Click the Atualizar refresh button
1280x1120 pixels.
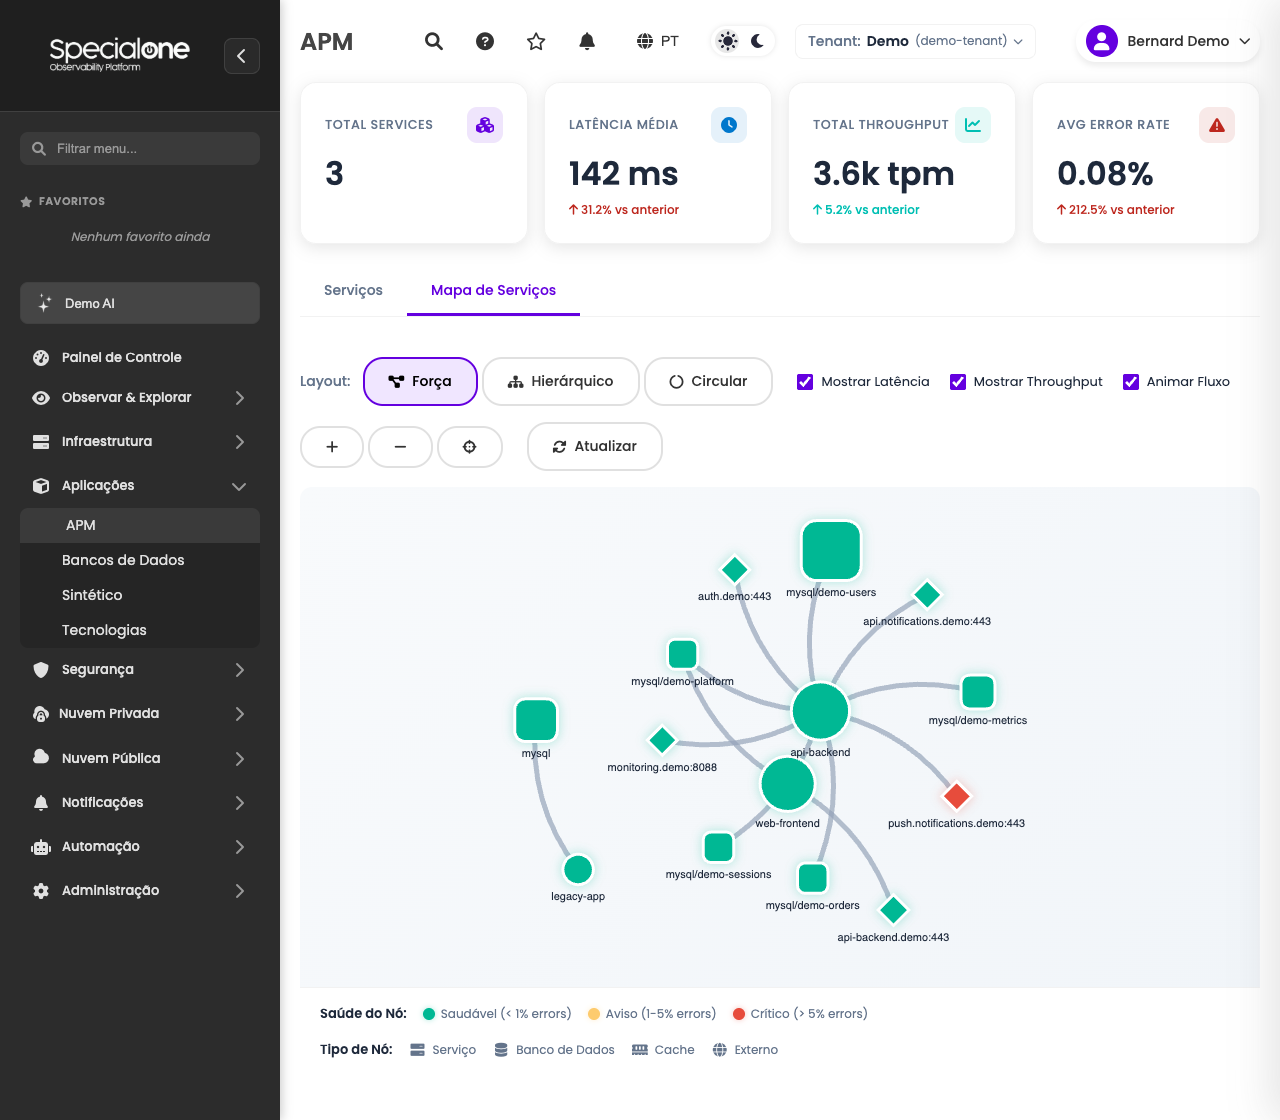[x=595, y=447]
